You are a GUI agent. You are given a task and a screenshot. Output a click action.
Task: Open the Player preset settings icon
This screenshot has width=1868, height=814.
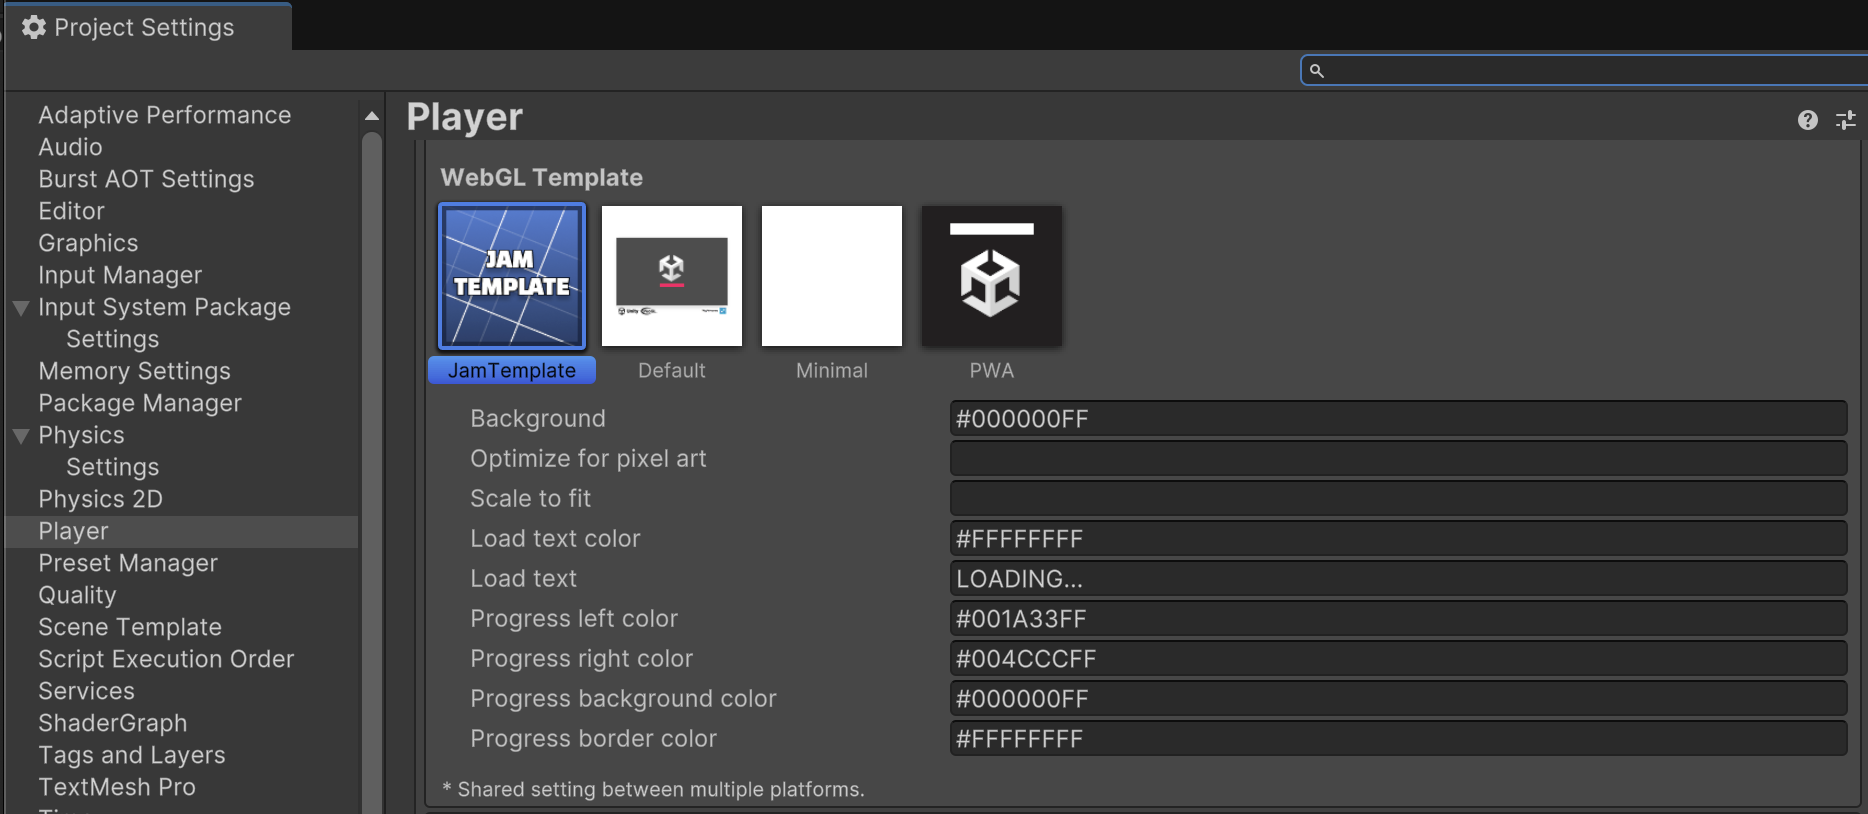1845,120
